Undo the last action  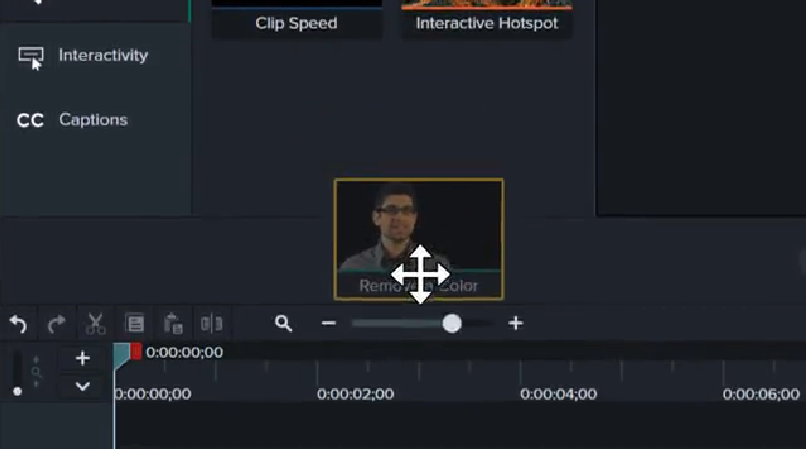18,324
